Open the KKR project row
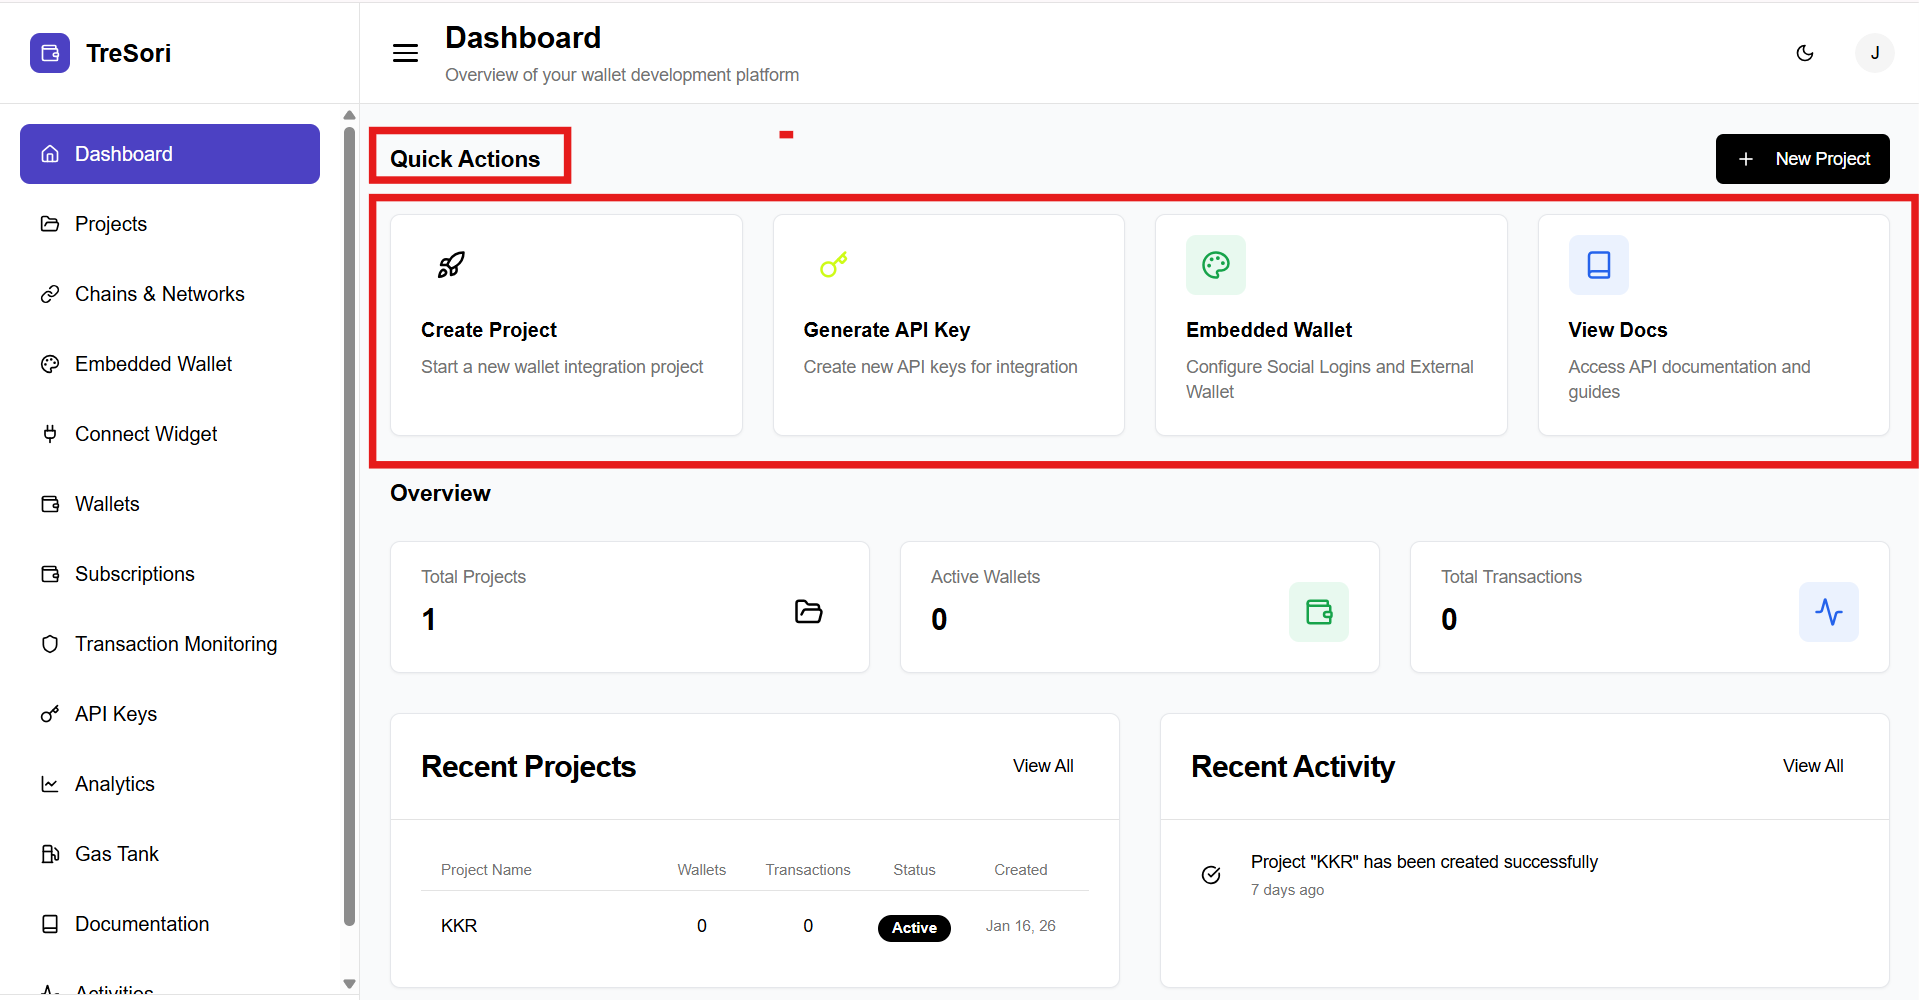The image size is (1919, 1000). pyautogui.click(x=459, y=926)
